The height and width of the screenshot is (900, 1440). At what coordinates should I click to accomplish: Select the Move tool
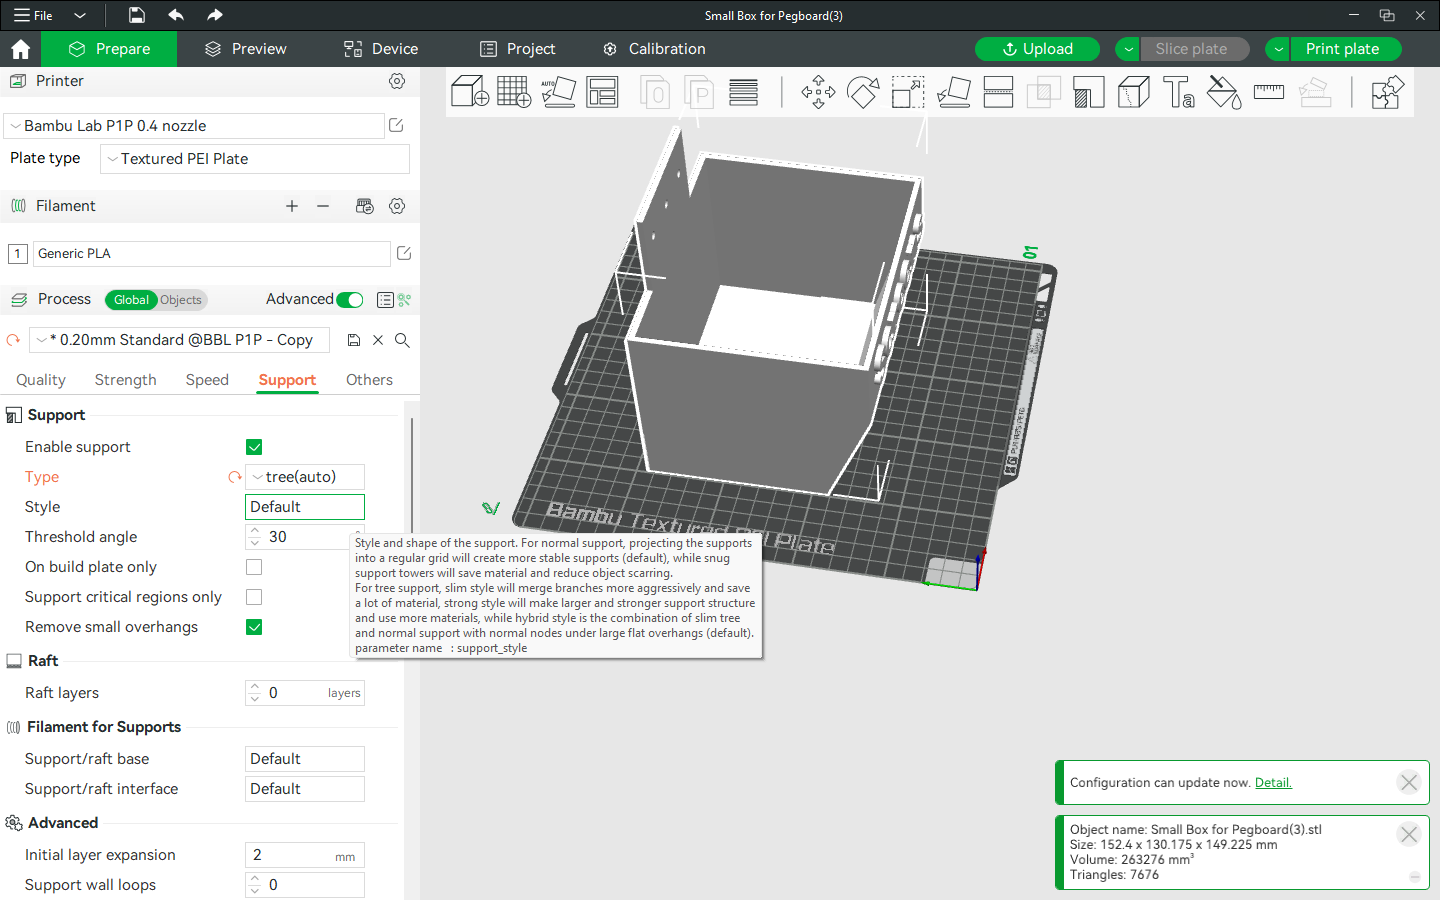tap(818, 92)
